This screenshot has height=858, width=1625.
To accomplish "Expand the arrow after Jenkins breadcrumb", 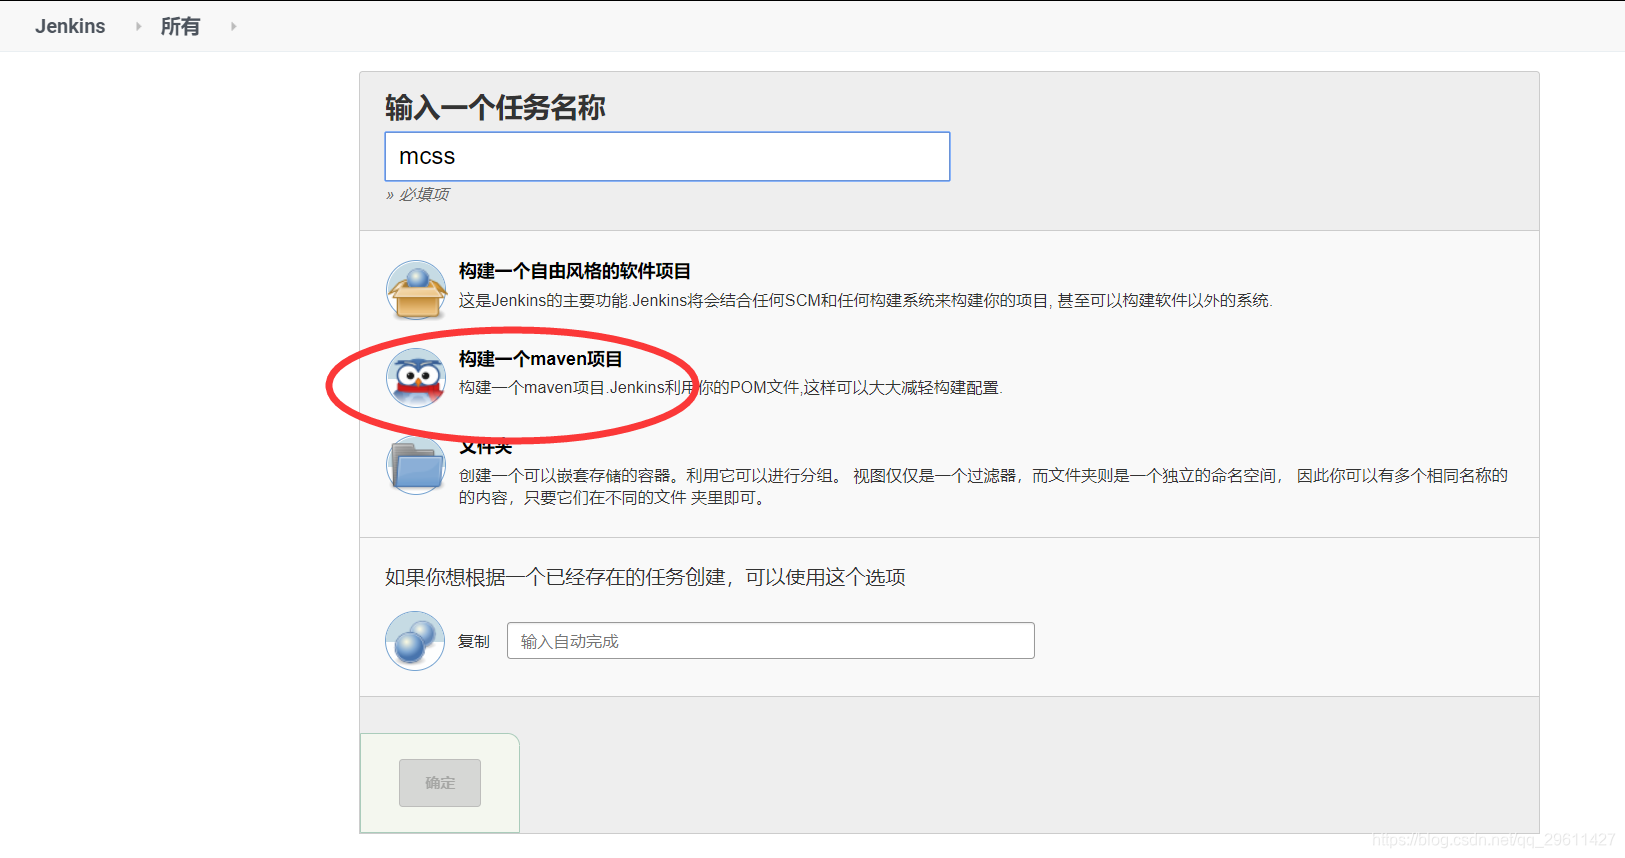I will point(138,26).
